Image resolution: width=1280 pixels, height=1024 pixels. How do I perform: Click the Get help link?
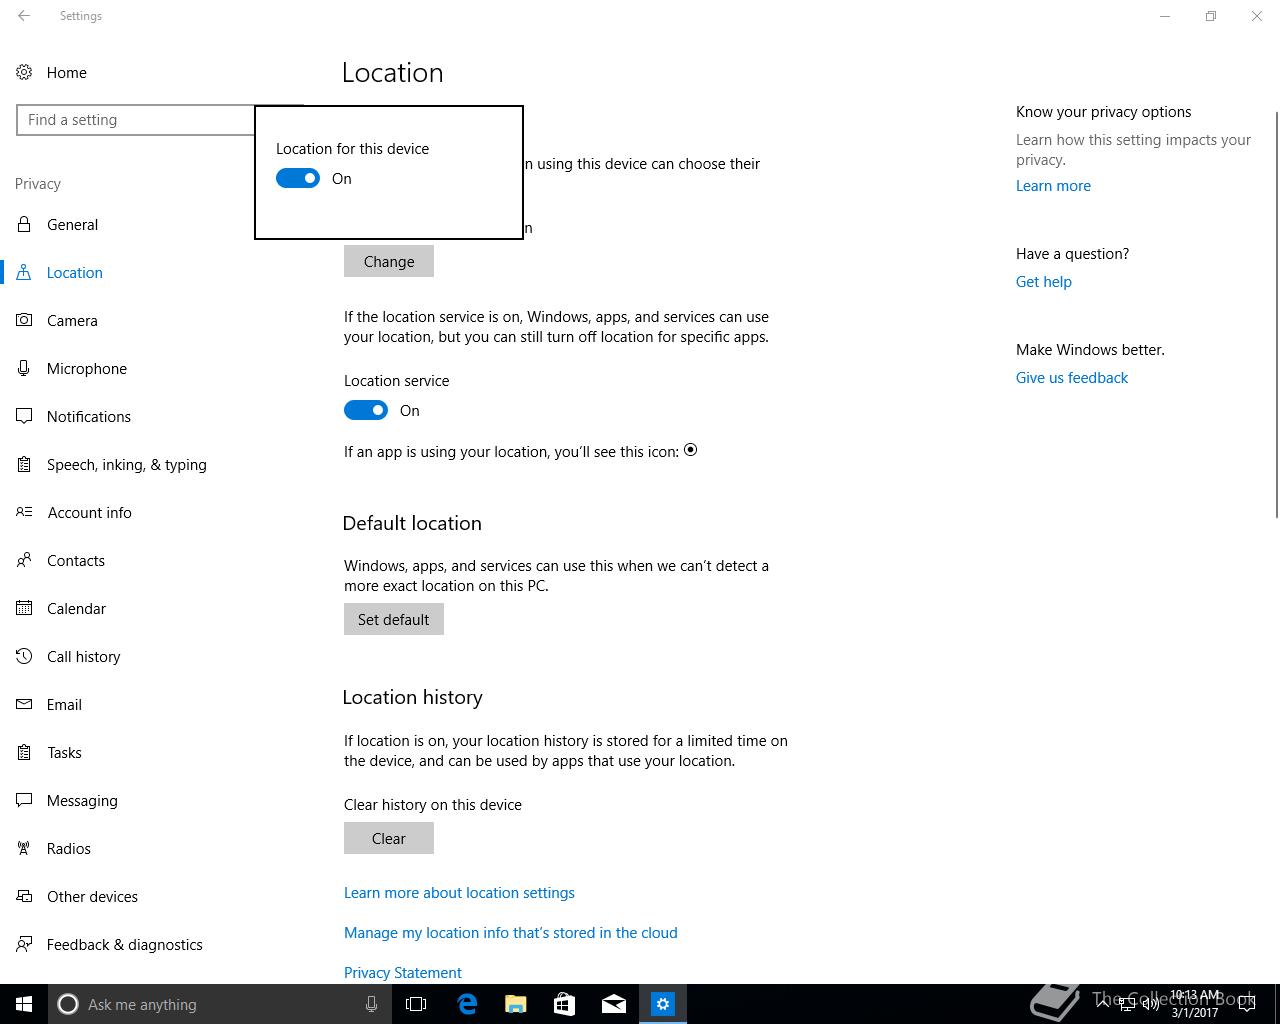click(1044, 281)
